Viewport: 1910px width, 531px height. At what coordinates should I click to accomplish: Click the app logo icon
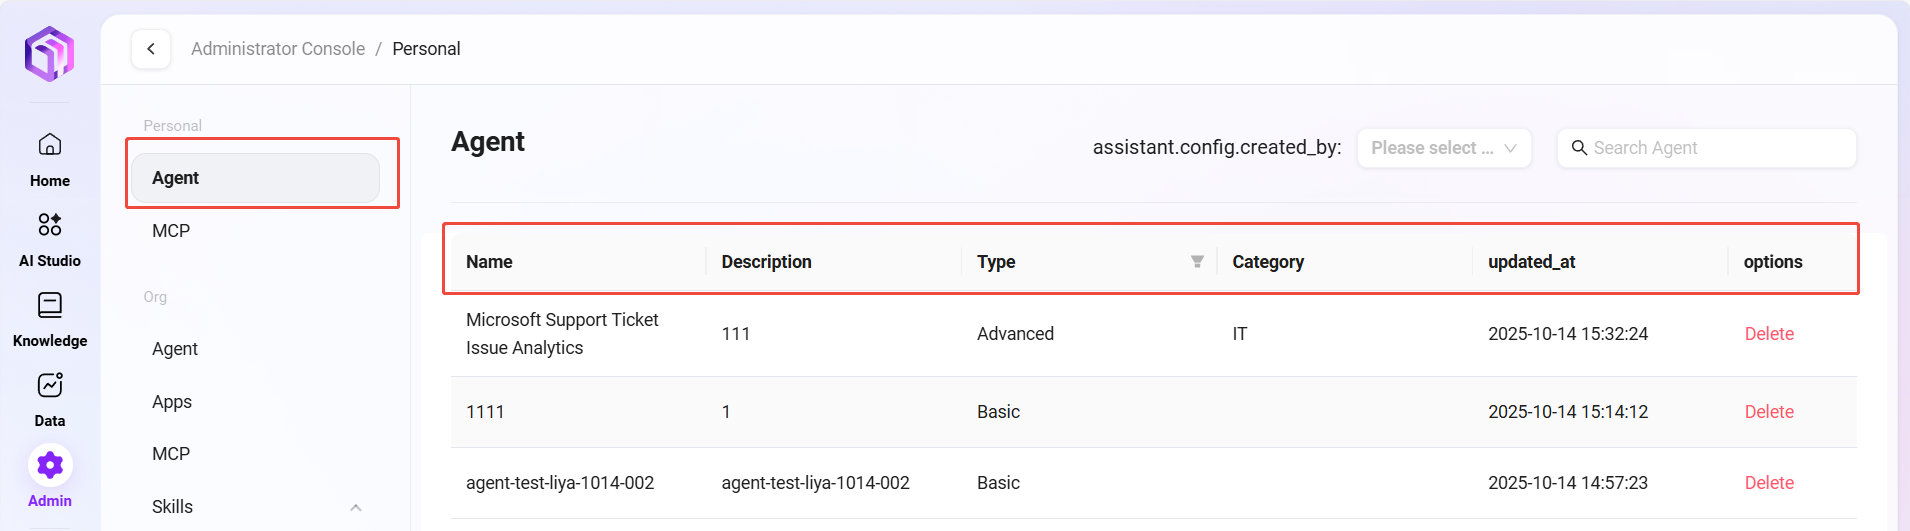(x=49, y=53)
